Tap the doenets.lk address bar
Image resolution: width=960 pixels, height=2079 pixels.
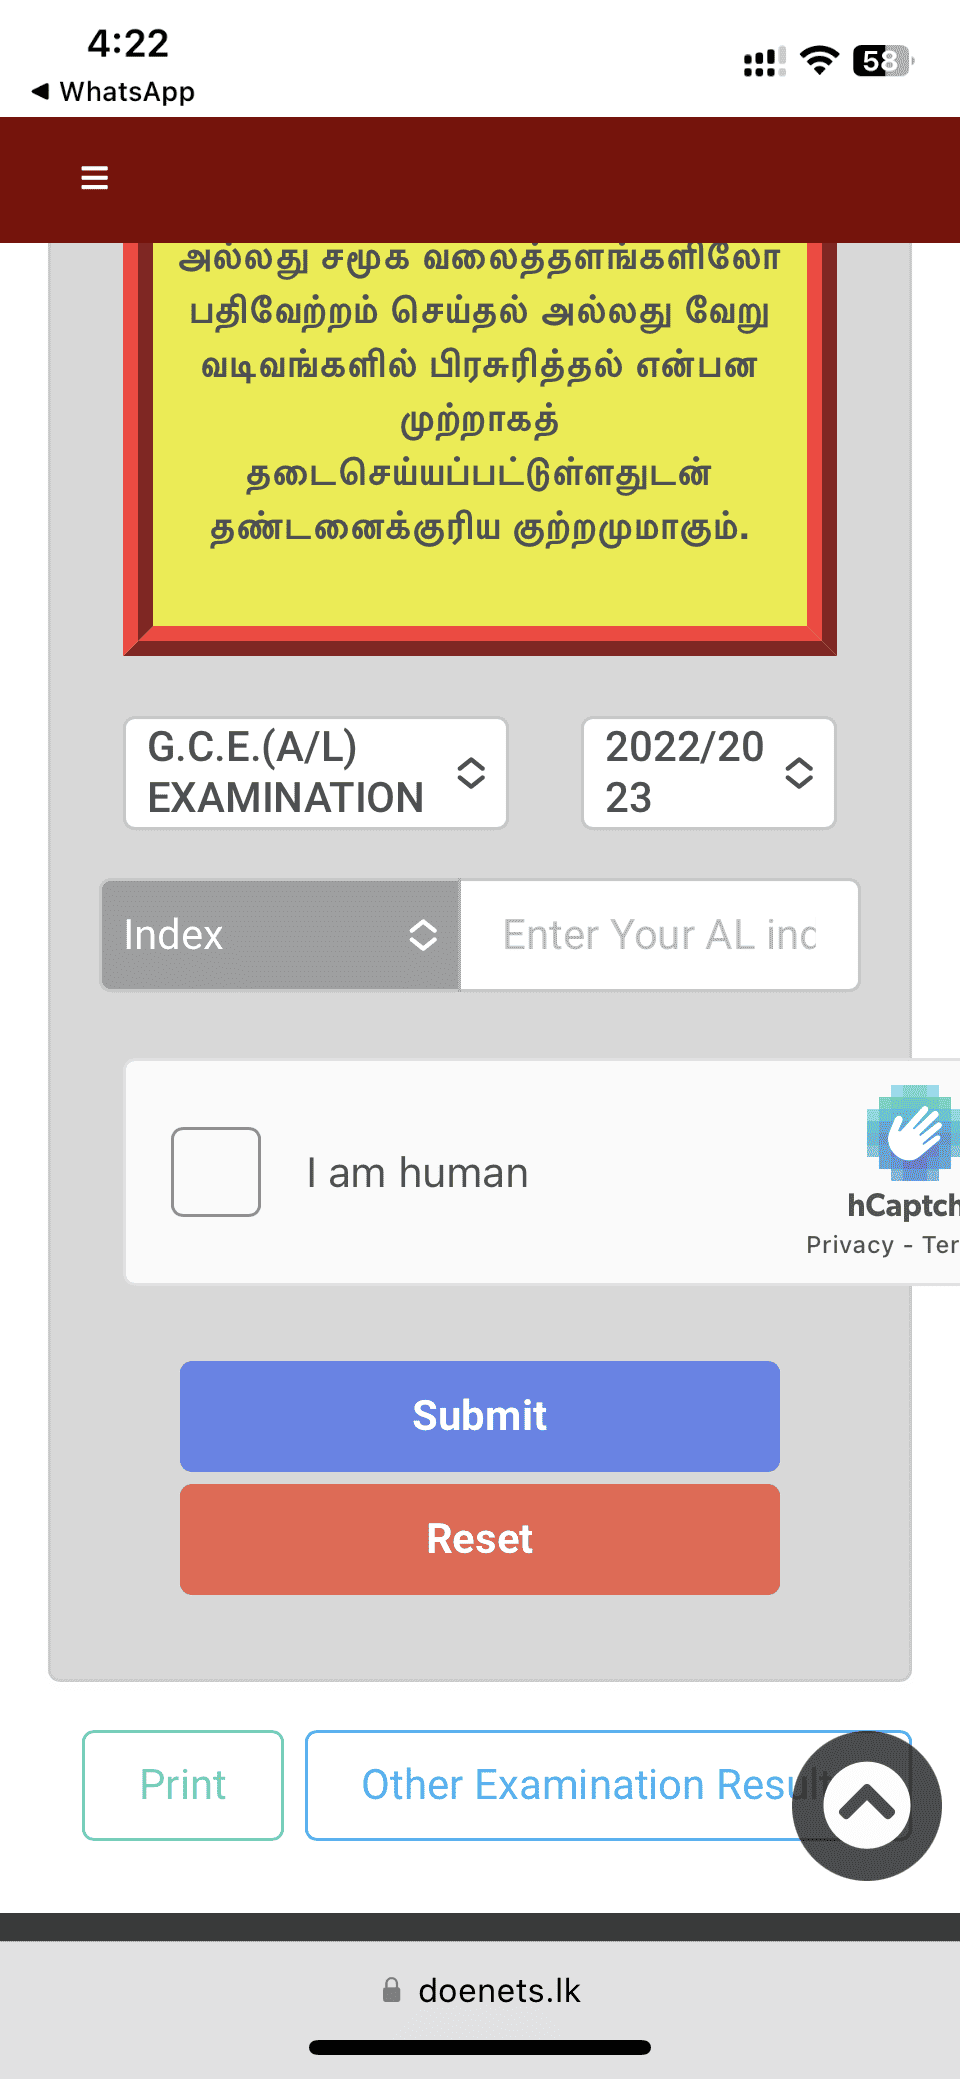point(500,1991)
